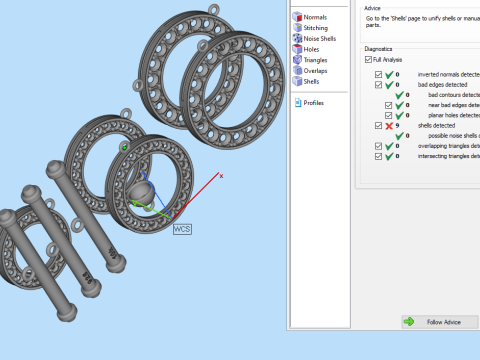Toggle overlapping triangles detected checkbox
Viewport: 480px width, 360px height.
[378, 146]
